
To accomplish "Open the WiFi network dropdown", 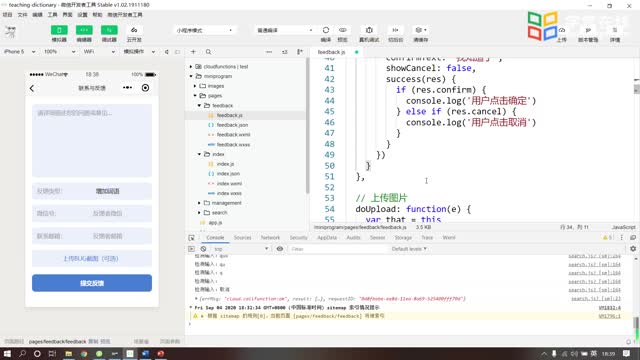I will click(x=99, y=52).
